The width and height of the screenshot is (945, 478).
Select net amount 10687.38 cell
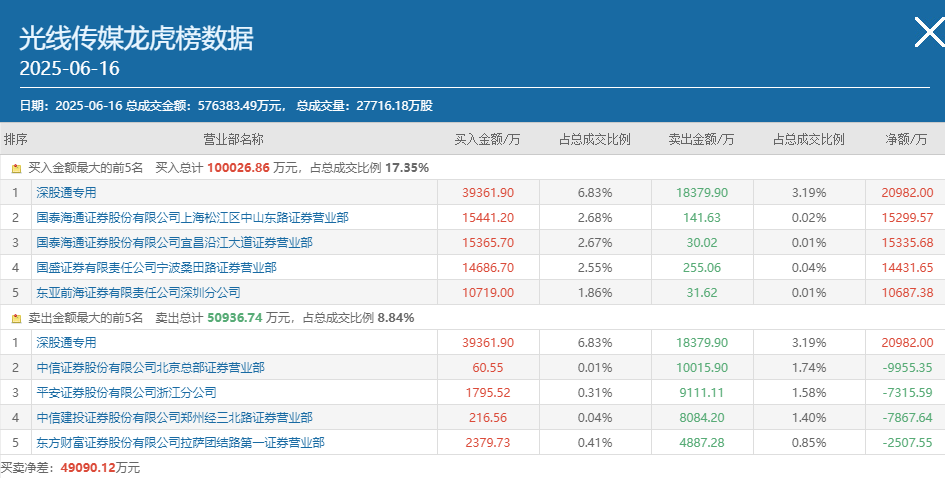(x=907, y=293)
